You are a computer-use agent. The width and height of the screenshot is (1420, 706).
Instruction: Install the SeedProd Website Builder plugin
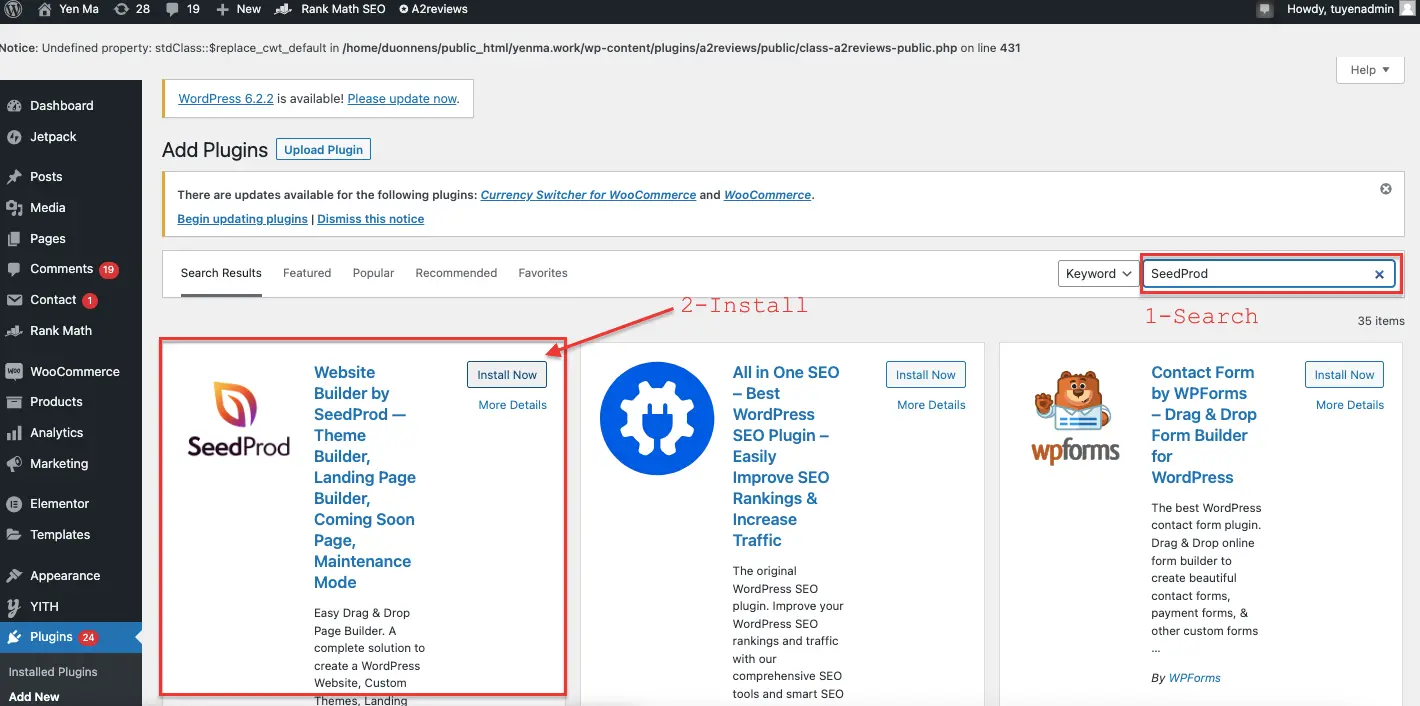506,374
